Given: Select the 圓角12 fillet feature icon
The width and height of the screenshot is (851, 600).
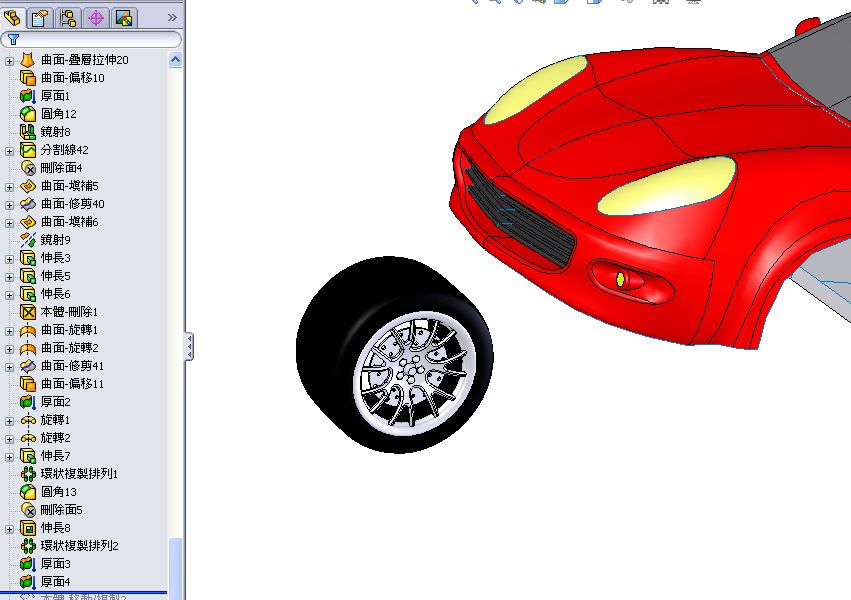Looking at the screenshot, I should click(27, 113).
